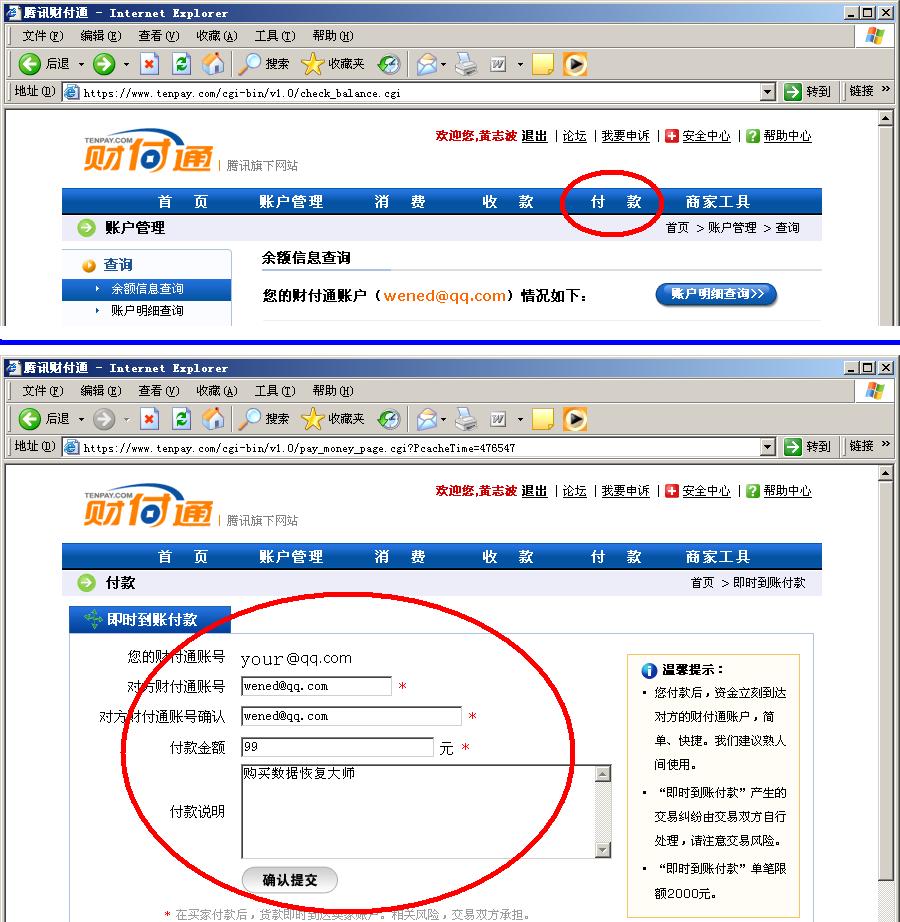Expand edit dropdown arrow in balance-query window
The width and height of the screenshot is (900, 922).
(x=520, y=64)
